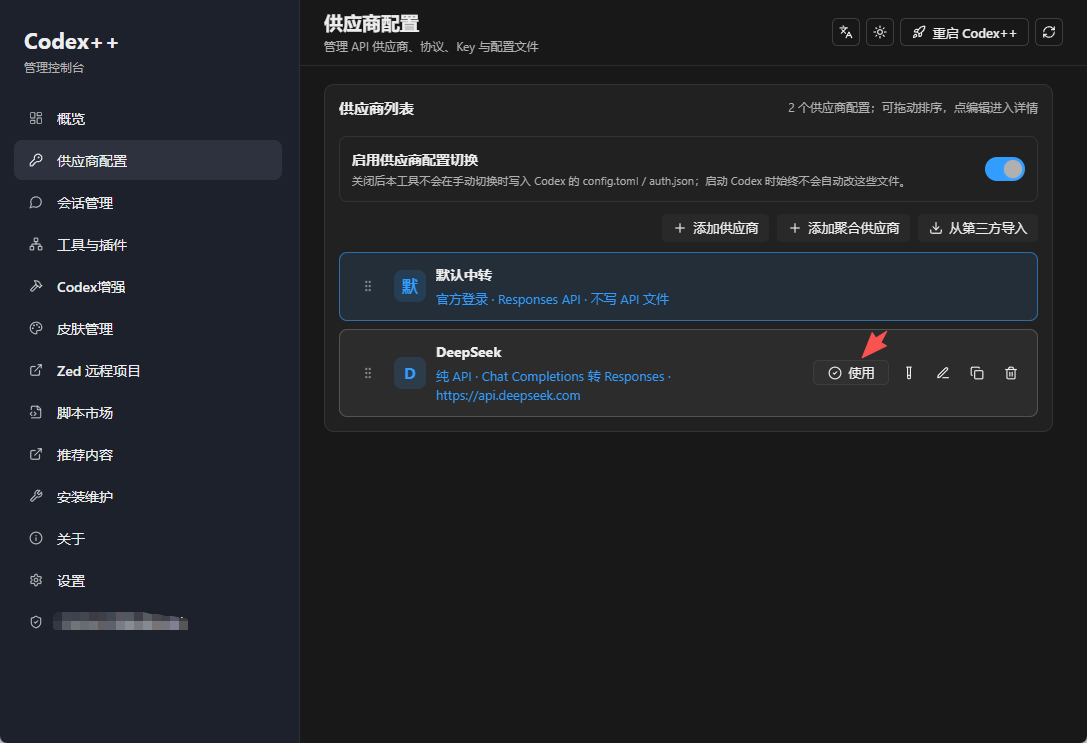Click the D avatar of DeepSeek
This screenshot has width=1087, height=743.
410,374
